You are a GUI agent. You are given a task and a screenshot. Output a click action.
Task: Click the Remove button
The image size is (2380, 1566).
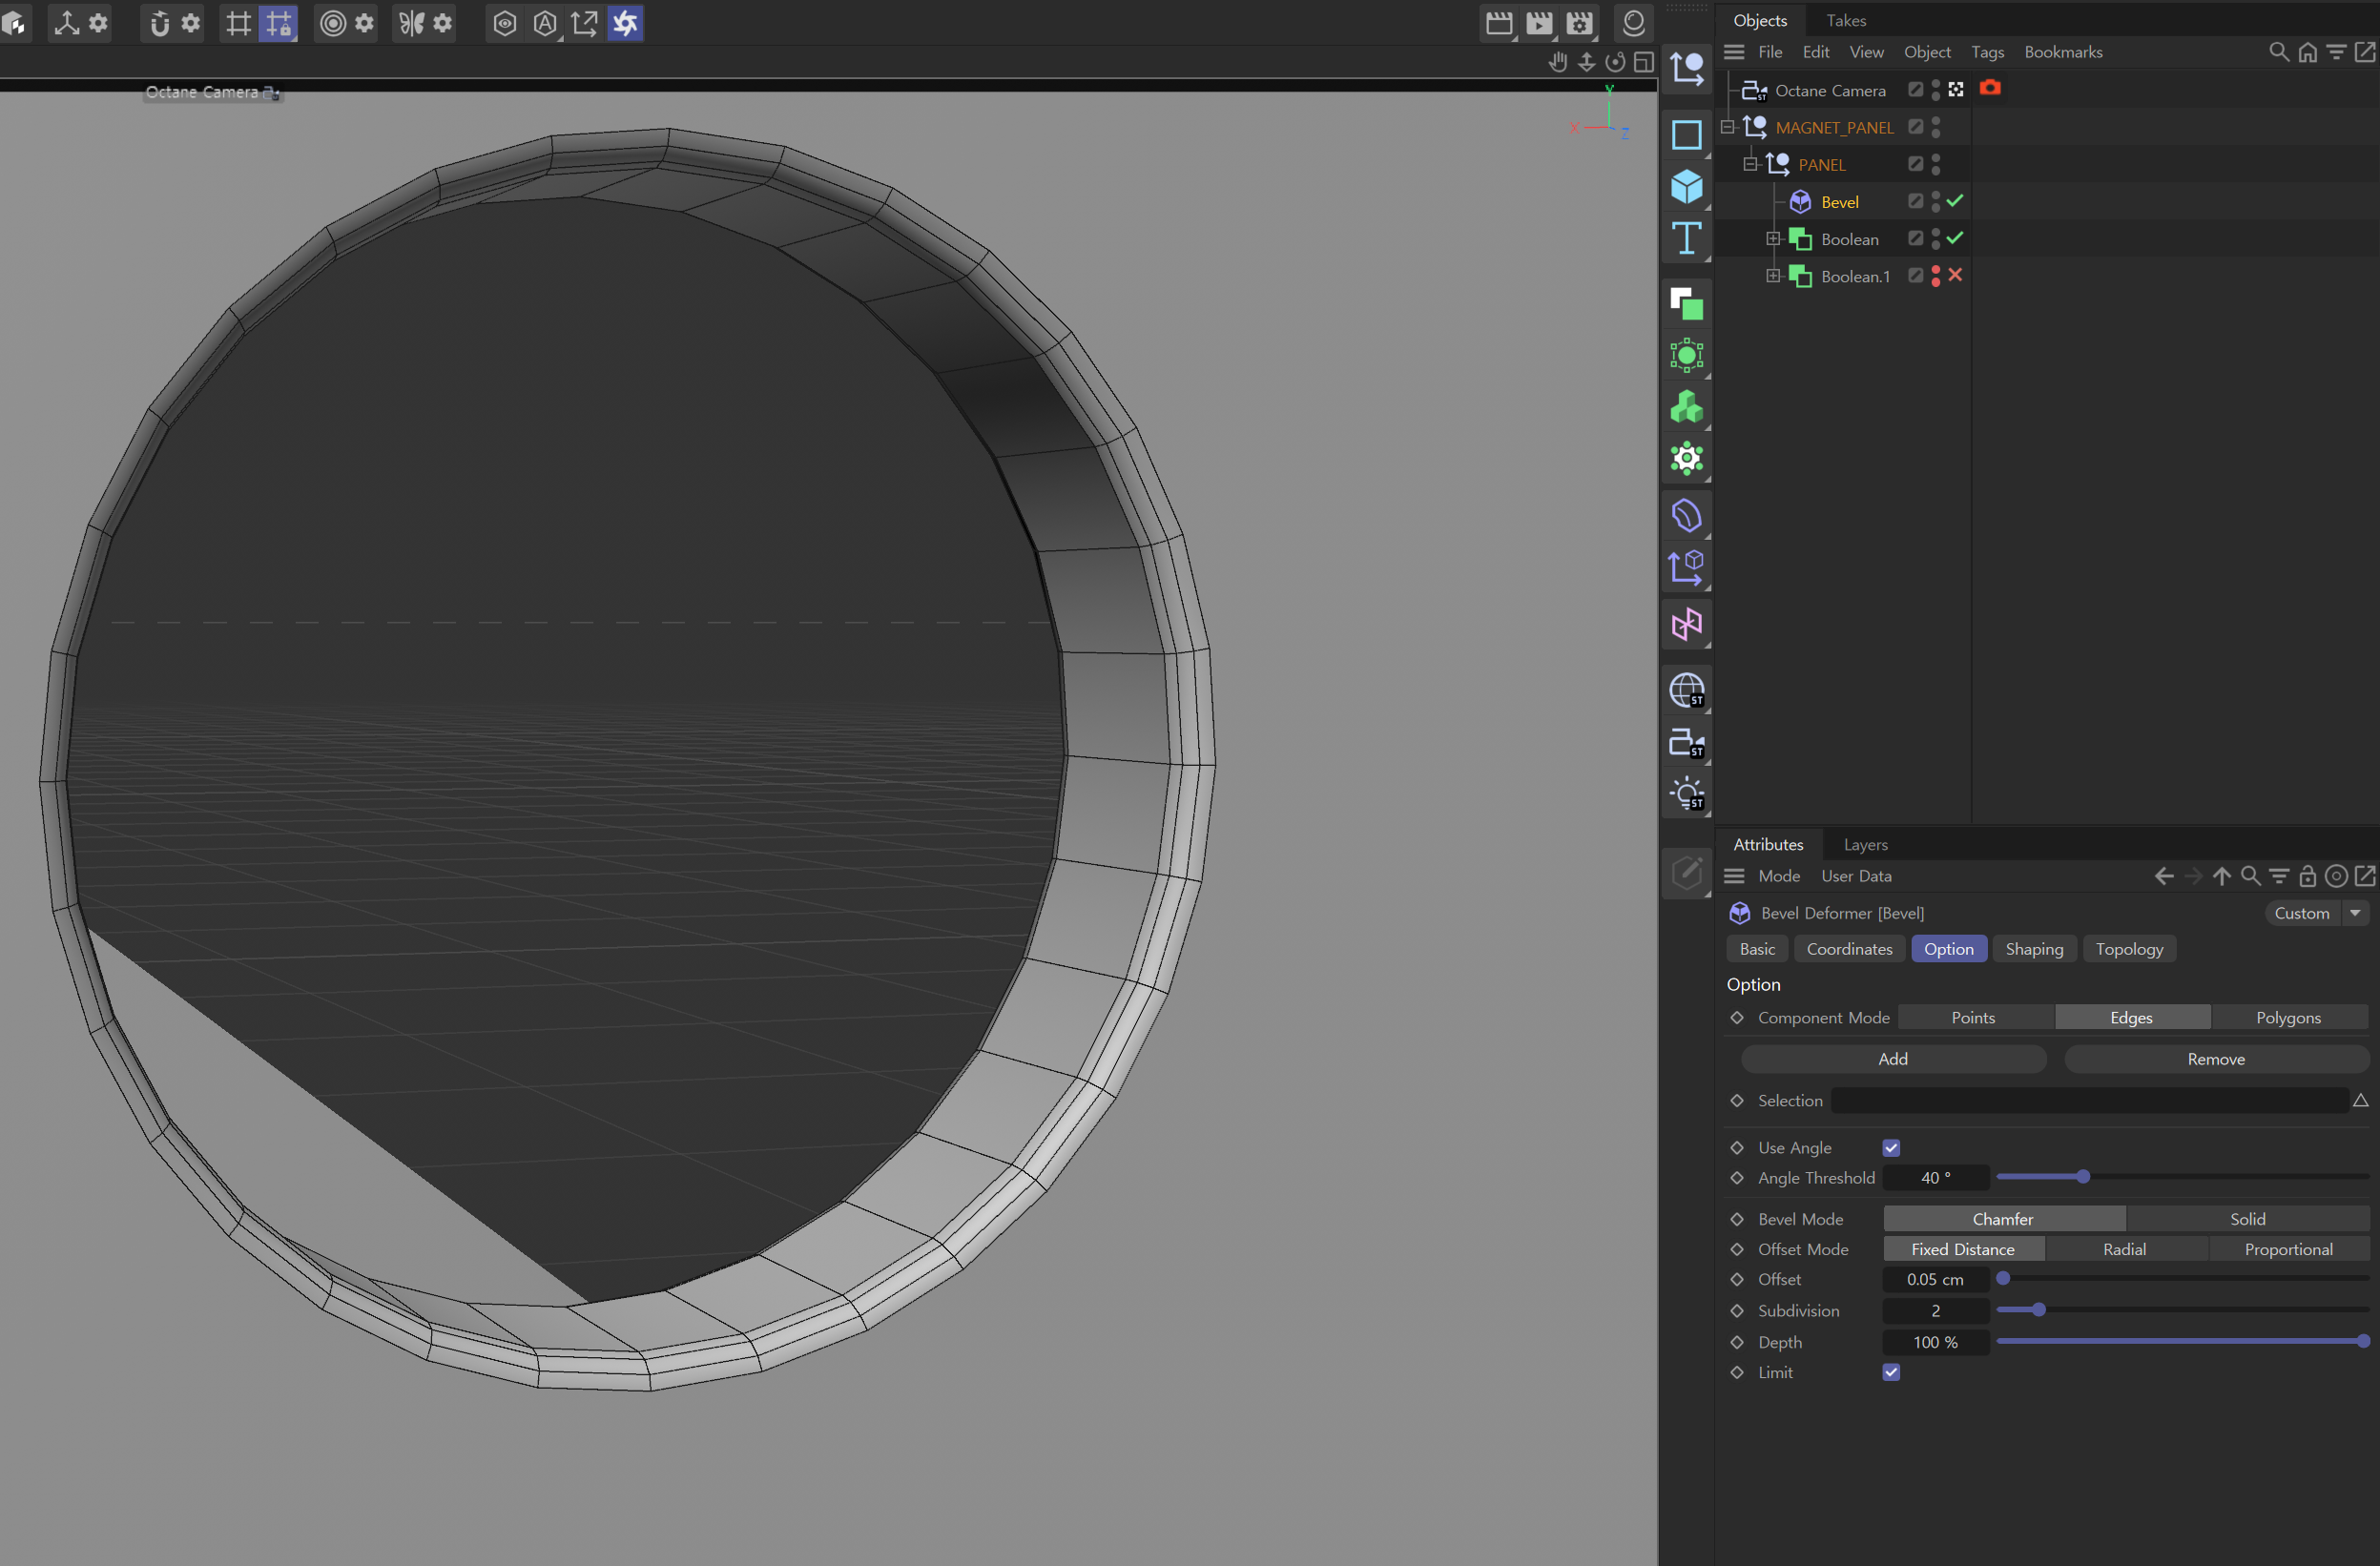[2215, 1059]
